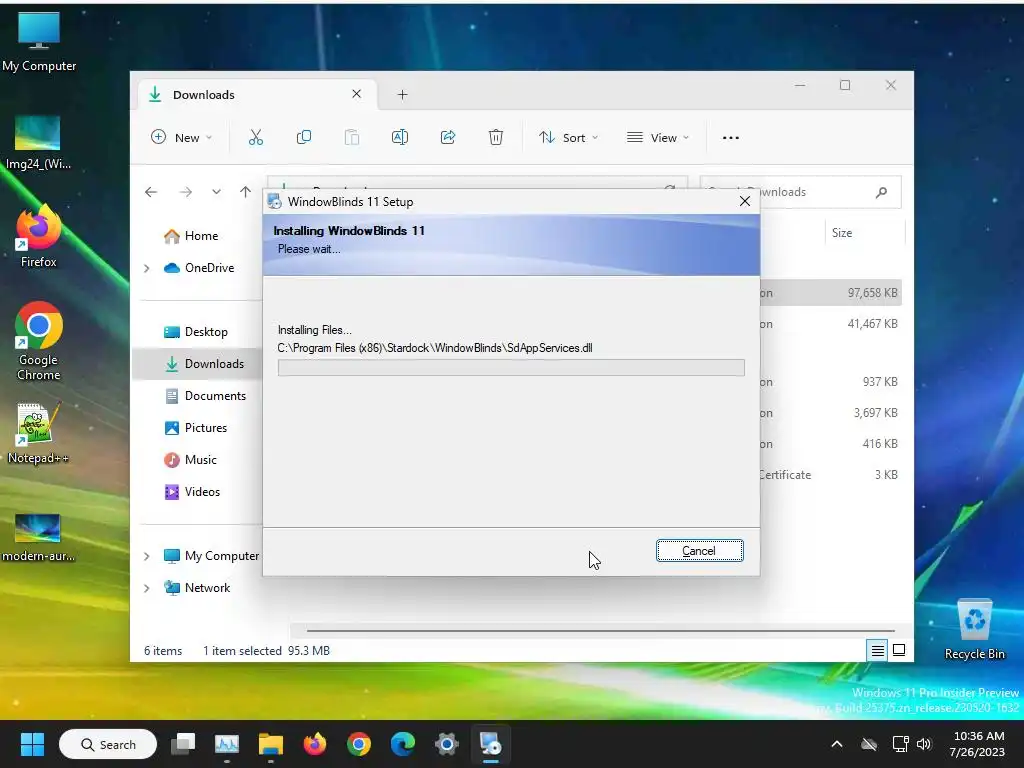
Task: Click the Copy icon in File Explorer toolbar
Action: coord(304,137)
